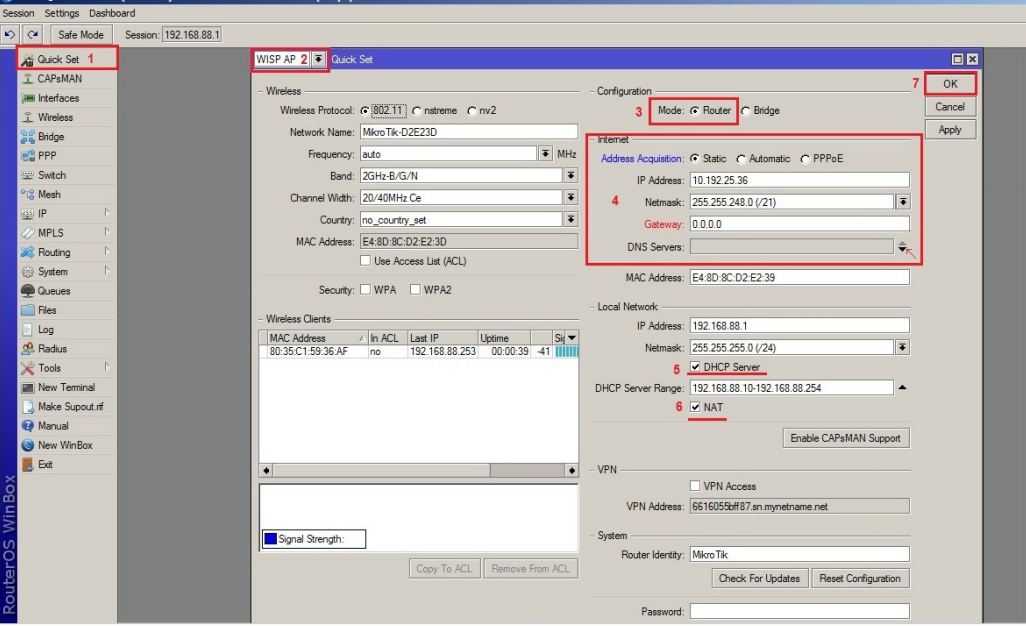
Task: Open Radius in the sidebar
Action: pos(67,349)
